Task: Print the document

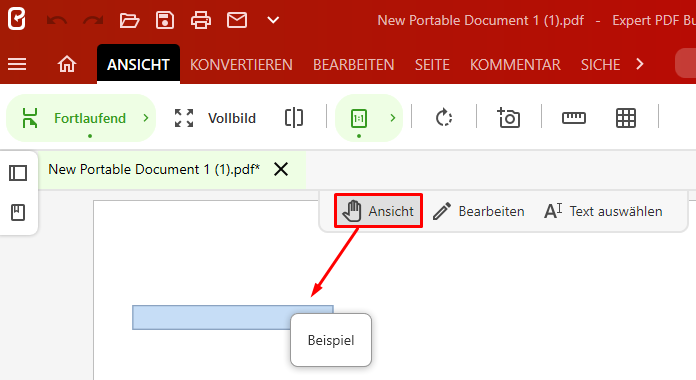Action: click(201, 20)
